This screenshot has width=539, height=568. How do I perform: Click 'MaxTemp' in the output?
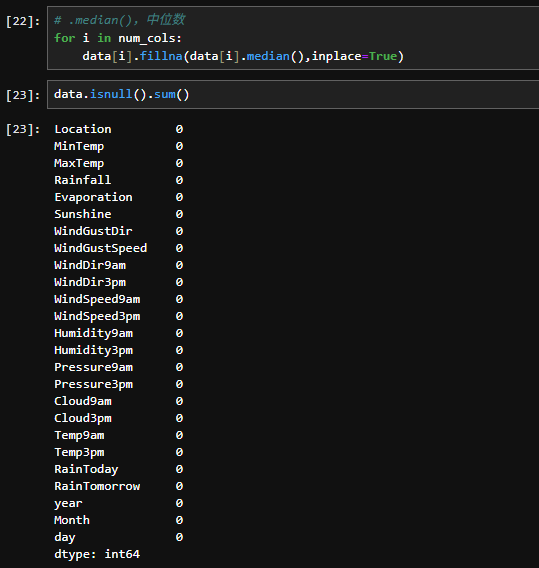[79, 163]
